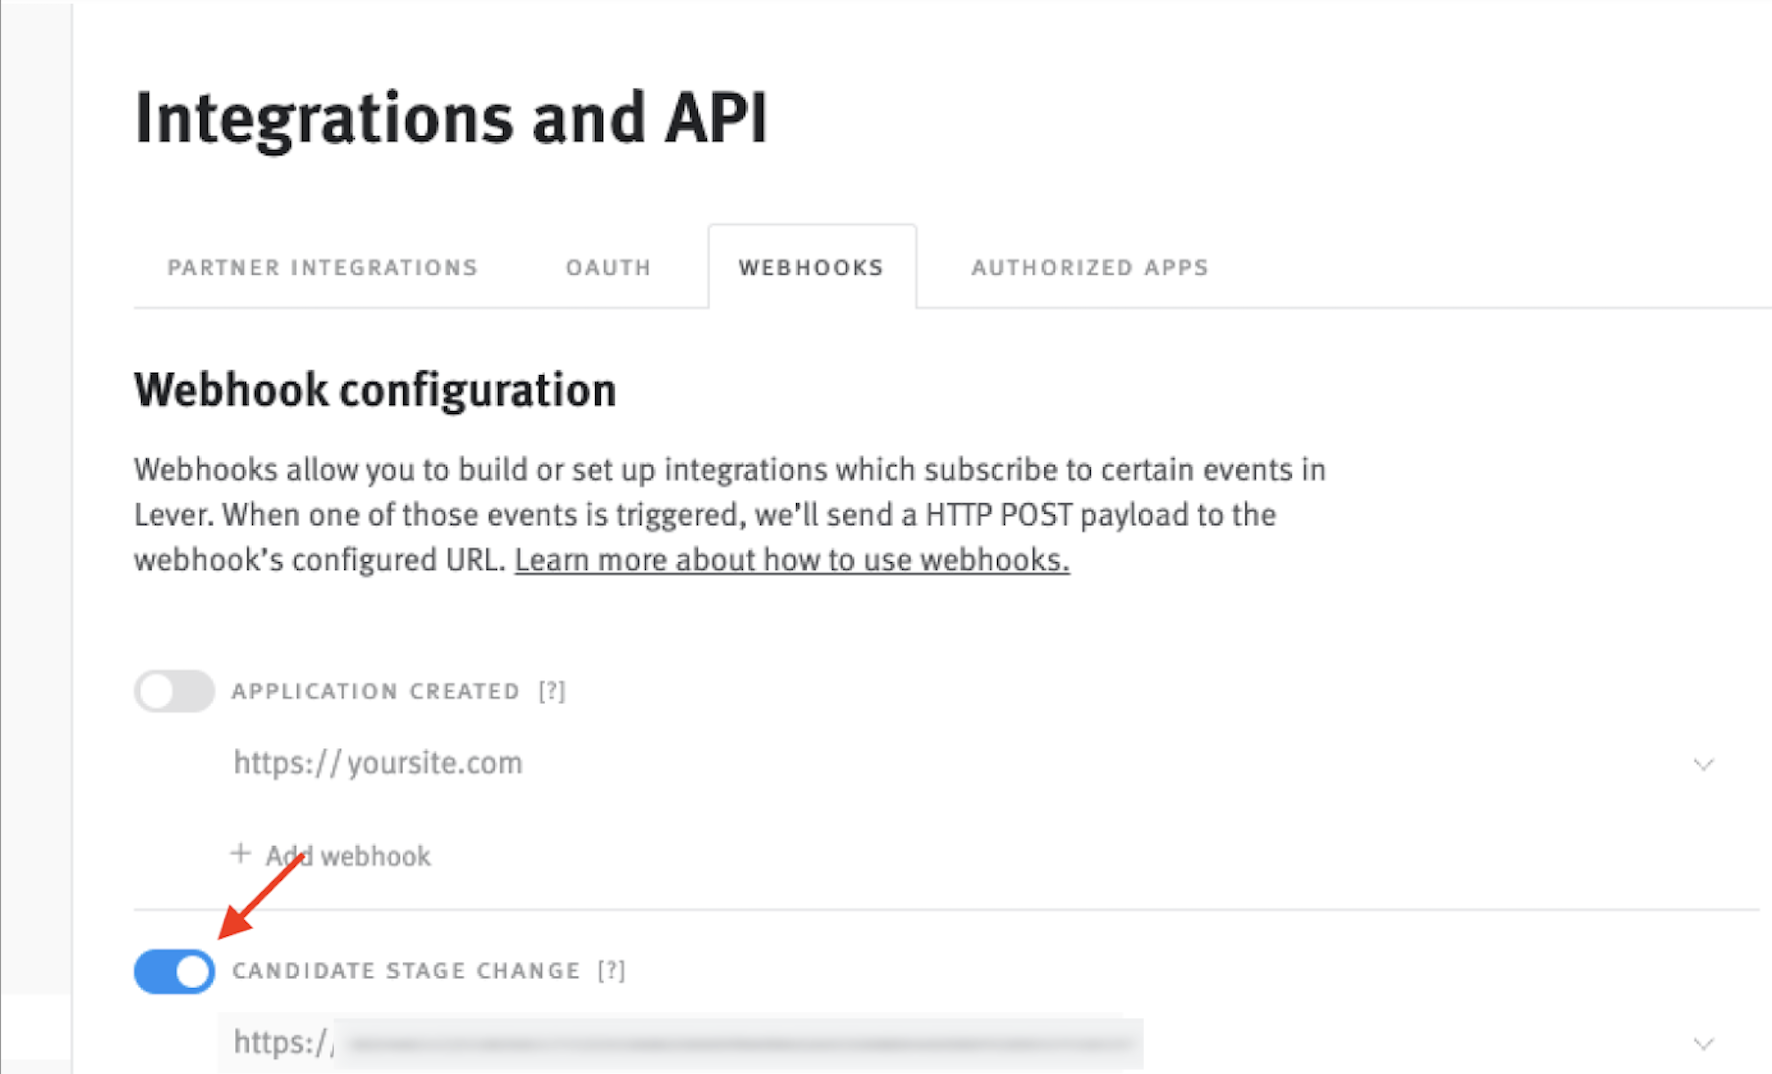Open help for Candidate Stage Change webhook
This screenshot has width=1772, height=1074.
[x=611, y=971]
